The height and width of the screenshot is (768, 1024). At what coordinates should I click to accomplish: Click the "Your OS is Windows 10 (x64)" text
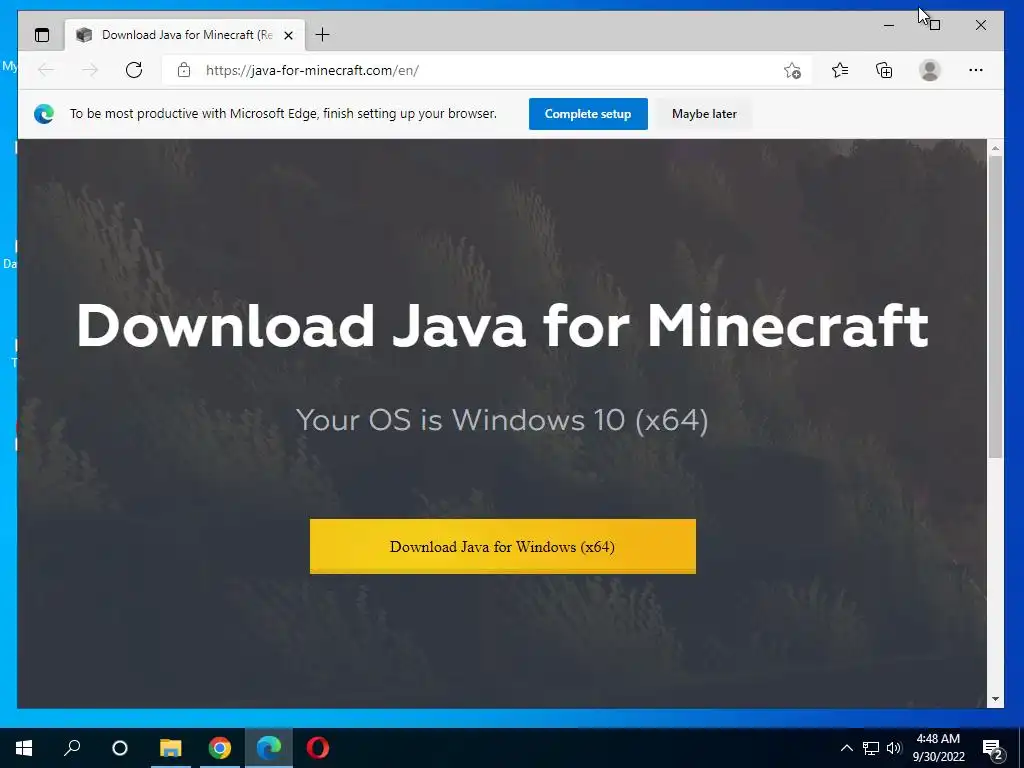click(502, 419)
